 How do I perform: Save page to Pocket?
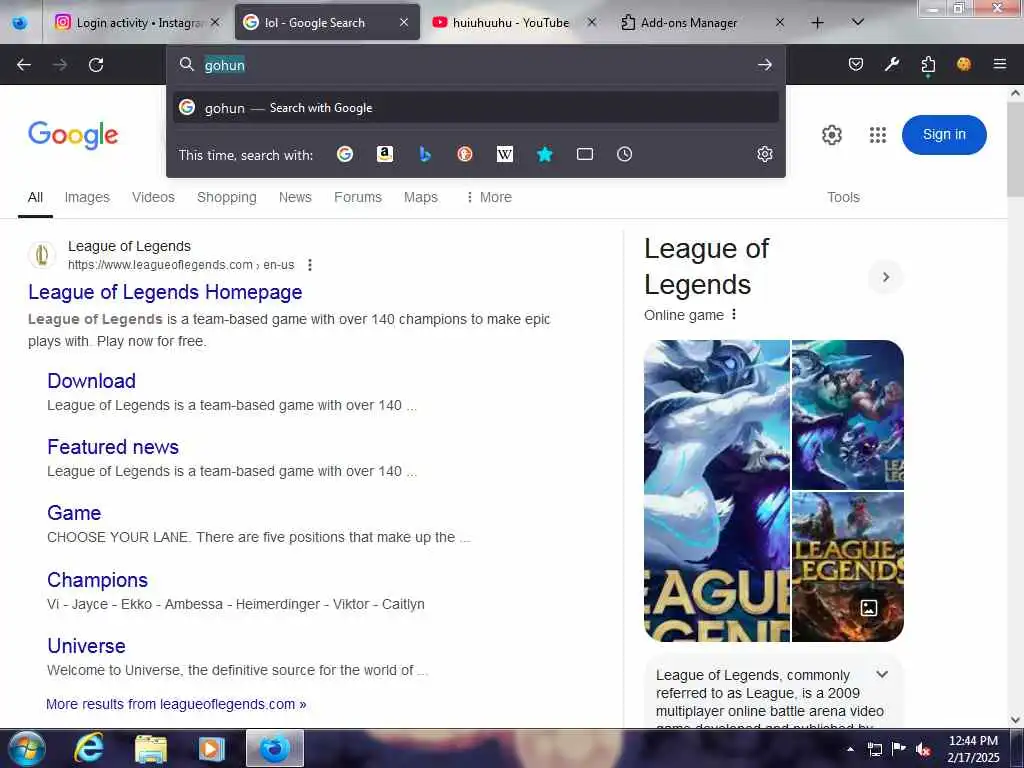pos(856,64)
